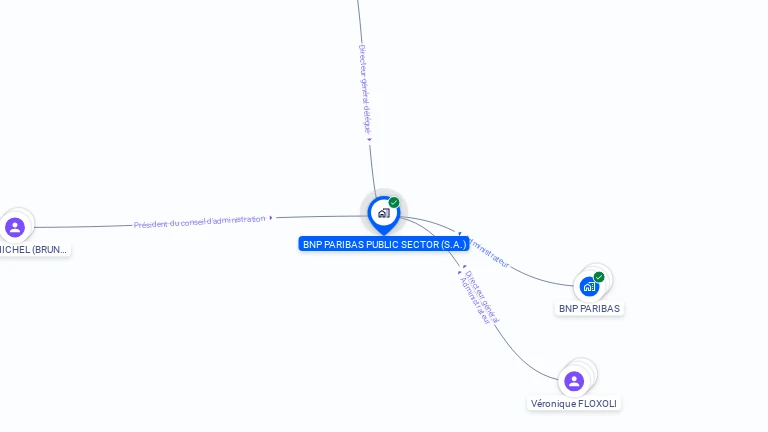Select the Directeur général délégué edge label
Screen dimensions: 768x432
[x=364, y=89]
